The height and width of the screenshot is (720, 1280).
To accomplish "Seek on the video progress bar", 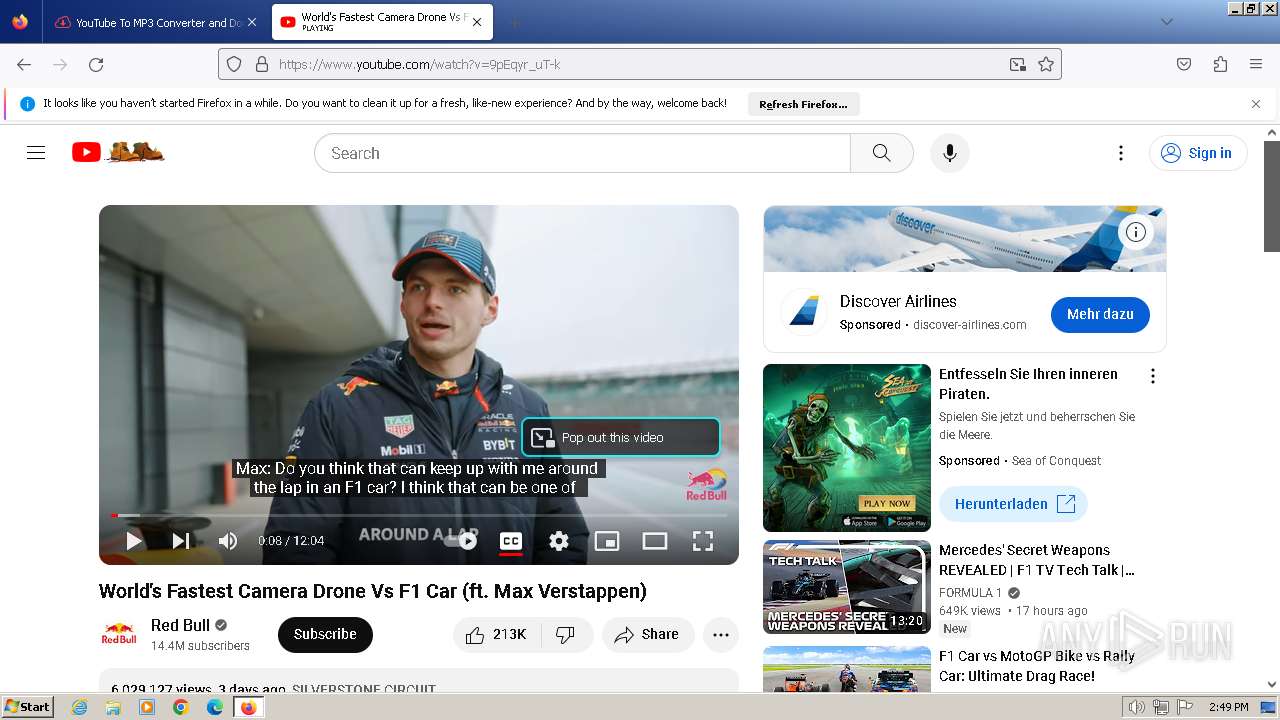I will pyautogui.click(x=419, y=516).
